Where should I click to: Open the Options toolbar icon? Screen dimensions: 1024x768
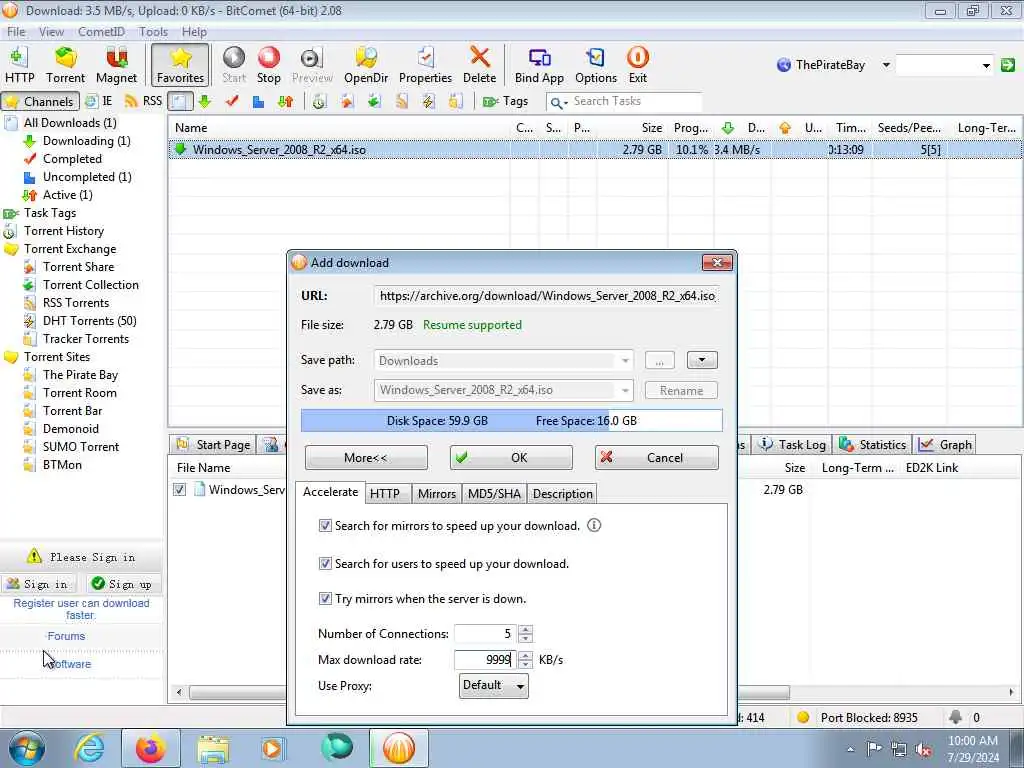(x=596, y=65)
